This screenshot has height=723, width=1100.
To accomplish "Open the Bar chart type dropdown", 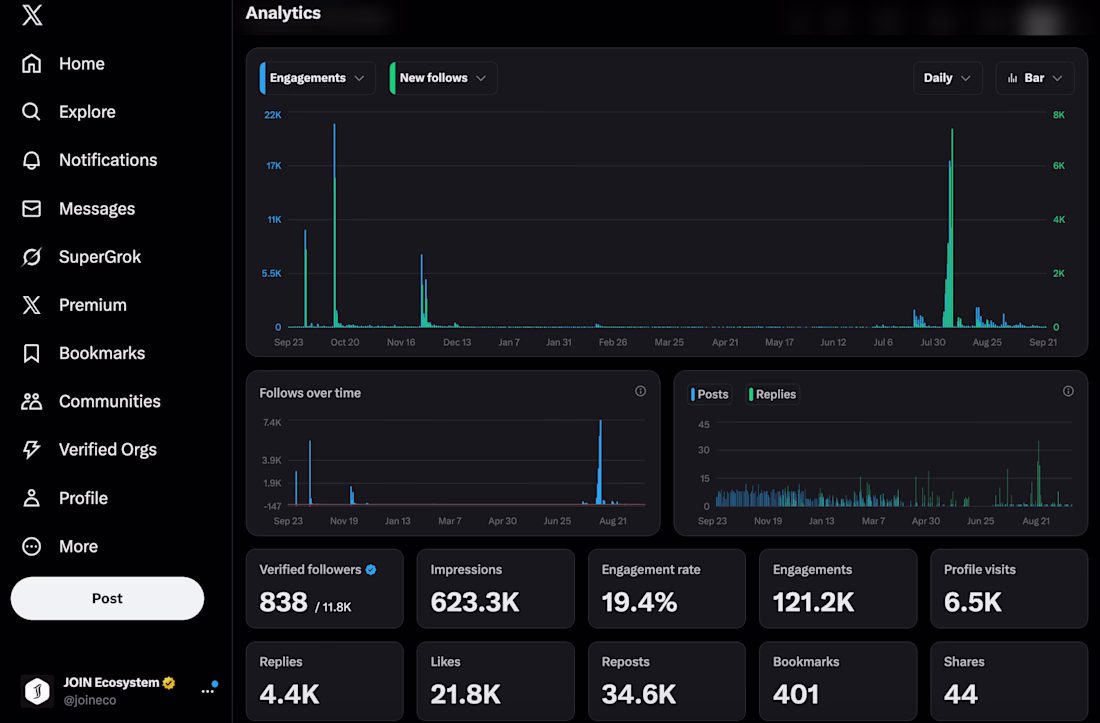I will (1035, 78).
